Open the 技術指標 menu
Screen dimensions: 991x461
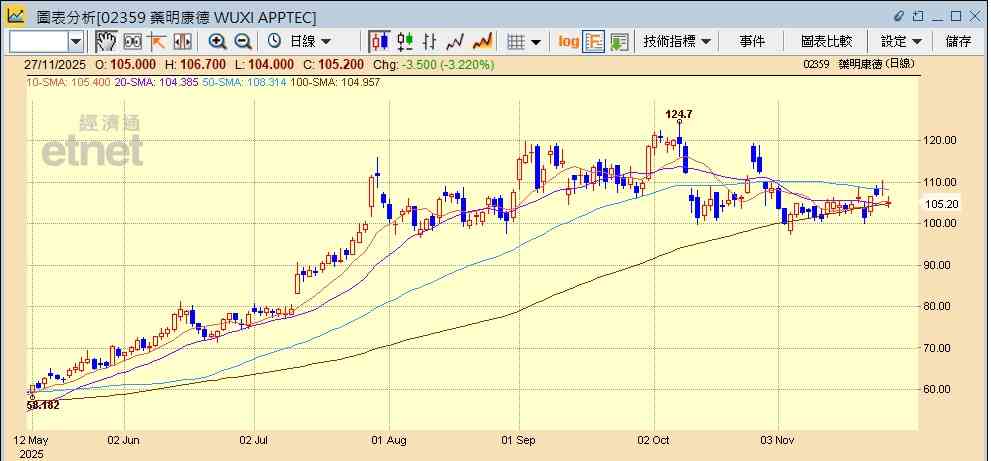(677, 41)
